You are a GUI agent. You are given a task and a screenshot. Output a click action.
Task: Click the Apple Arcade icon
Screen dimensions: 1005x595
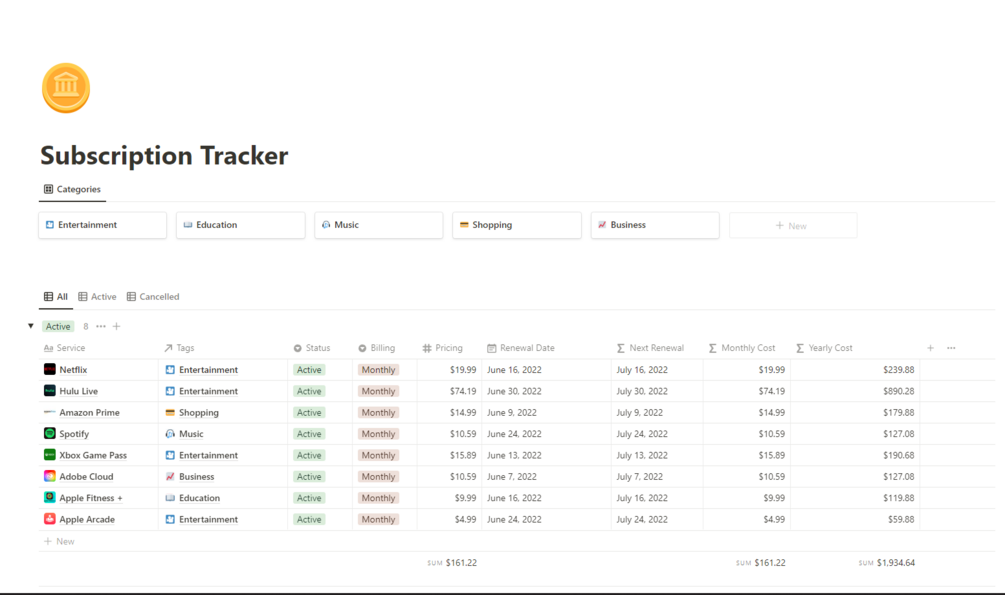[49, 519]
